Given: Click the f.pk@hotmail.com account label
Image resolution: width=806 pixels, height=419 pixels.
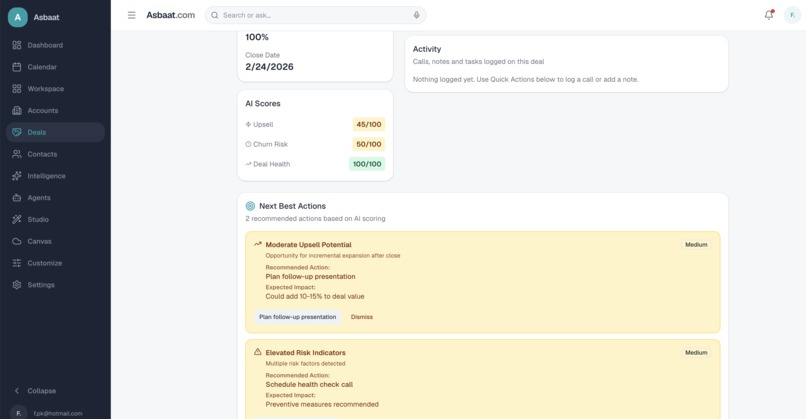Looking at the screenshot, I should click(x=58, y=413).
